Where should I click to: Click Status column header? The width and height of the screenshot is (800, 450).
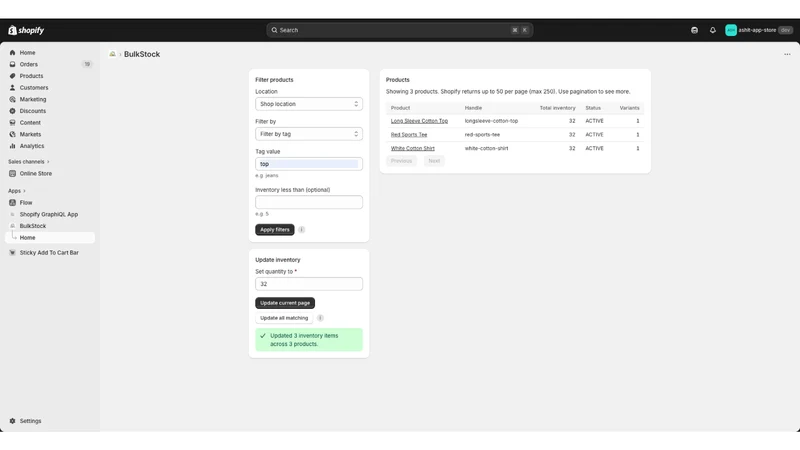(x=593, y=108)
